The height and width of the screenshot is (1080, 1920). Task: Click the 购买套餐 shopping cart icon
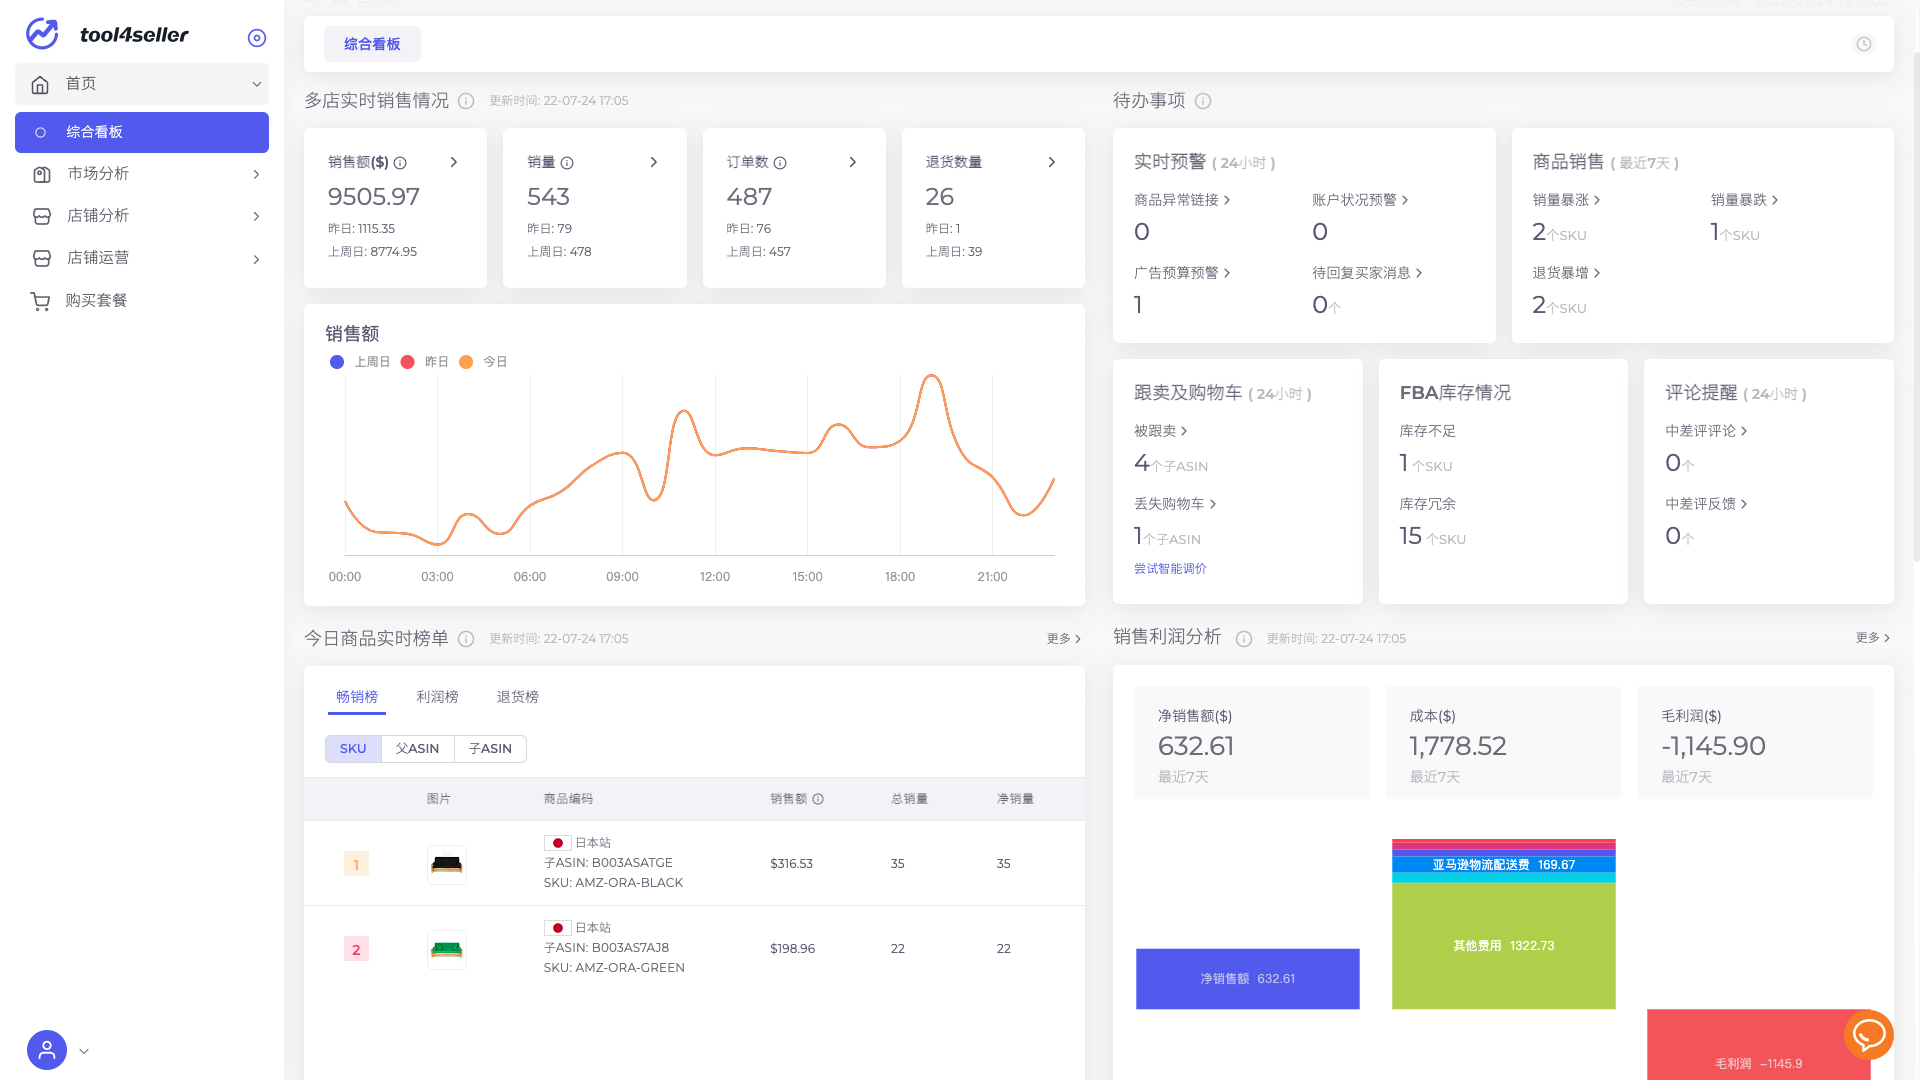point(41,300)
